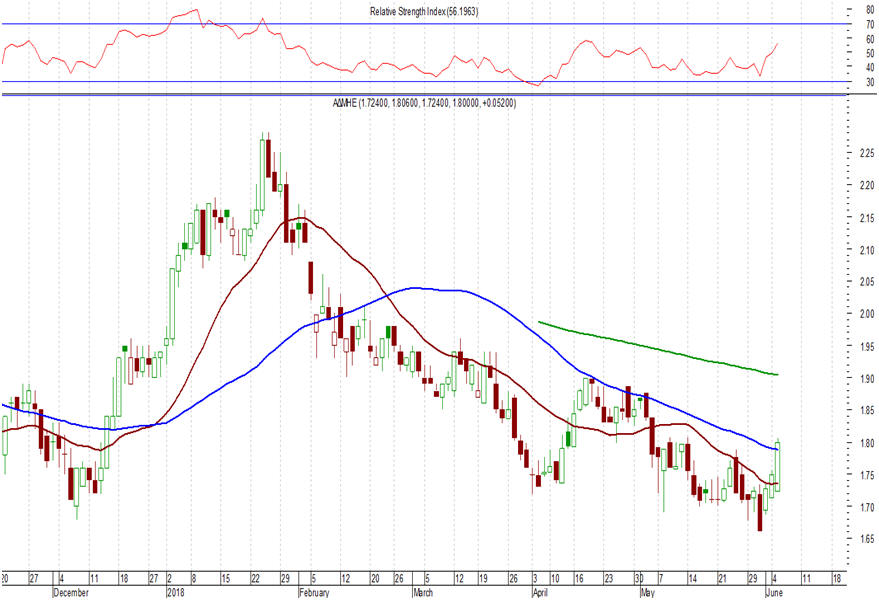Select the 1.95 price axis label

(867, 347)
